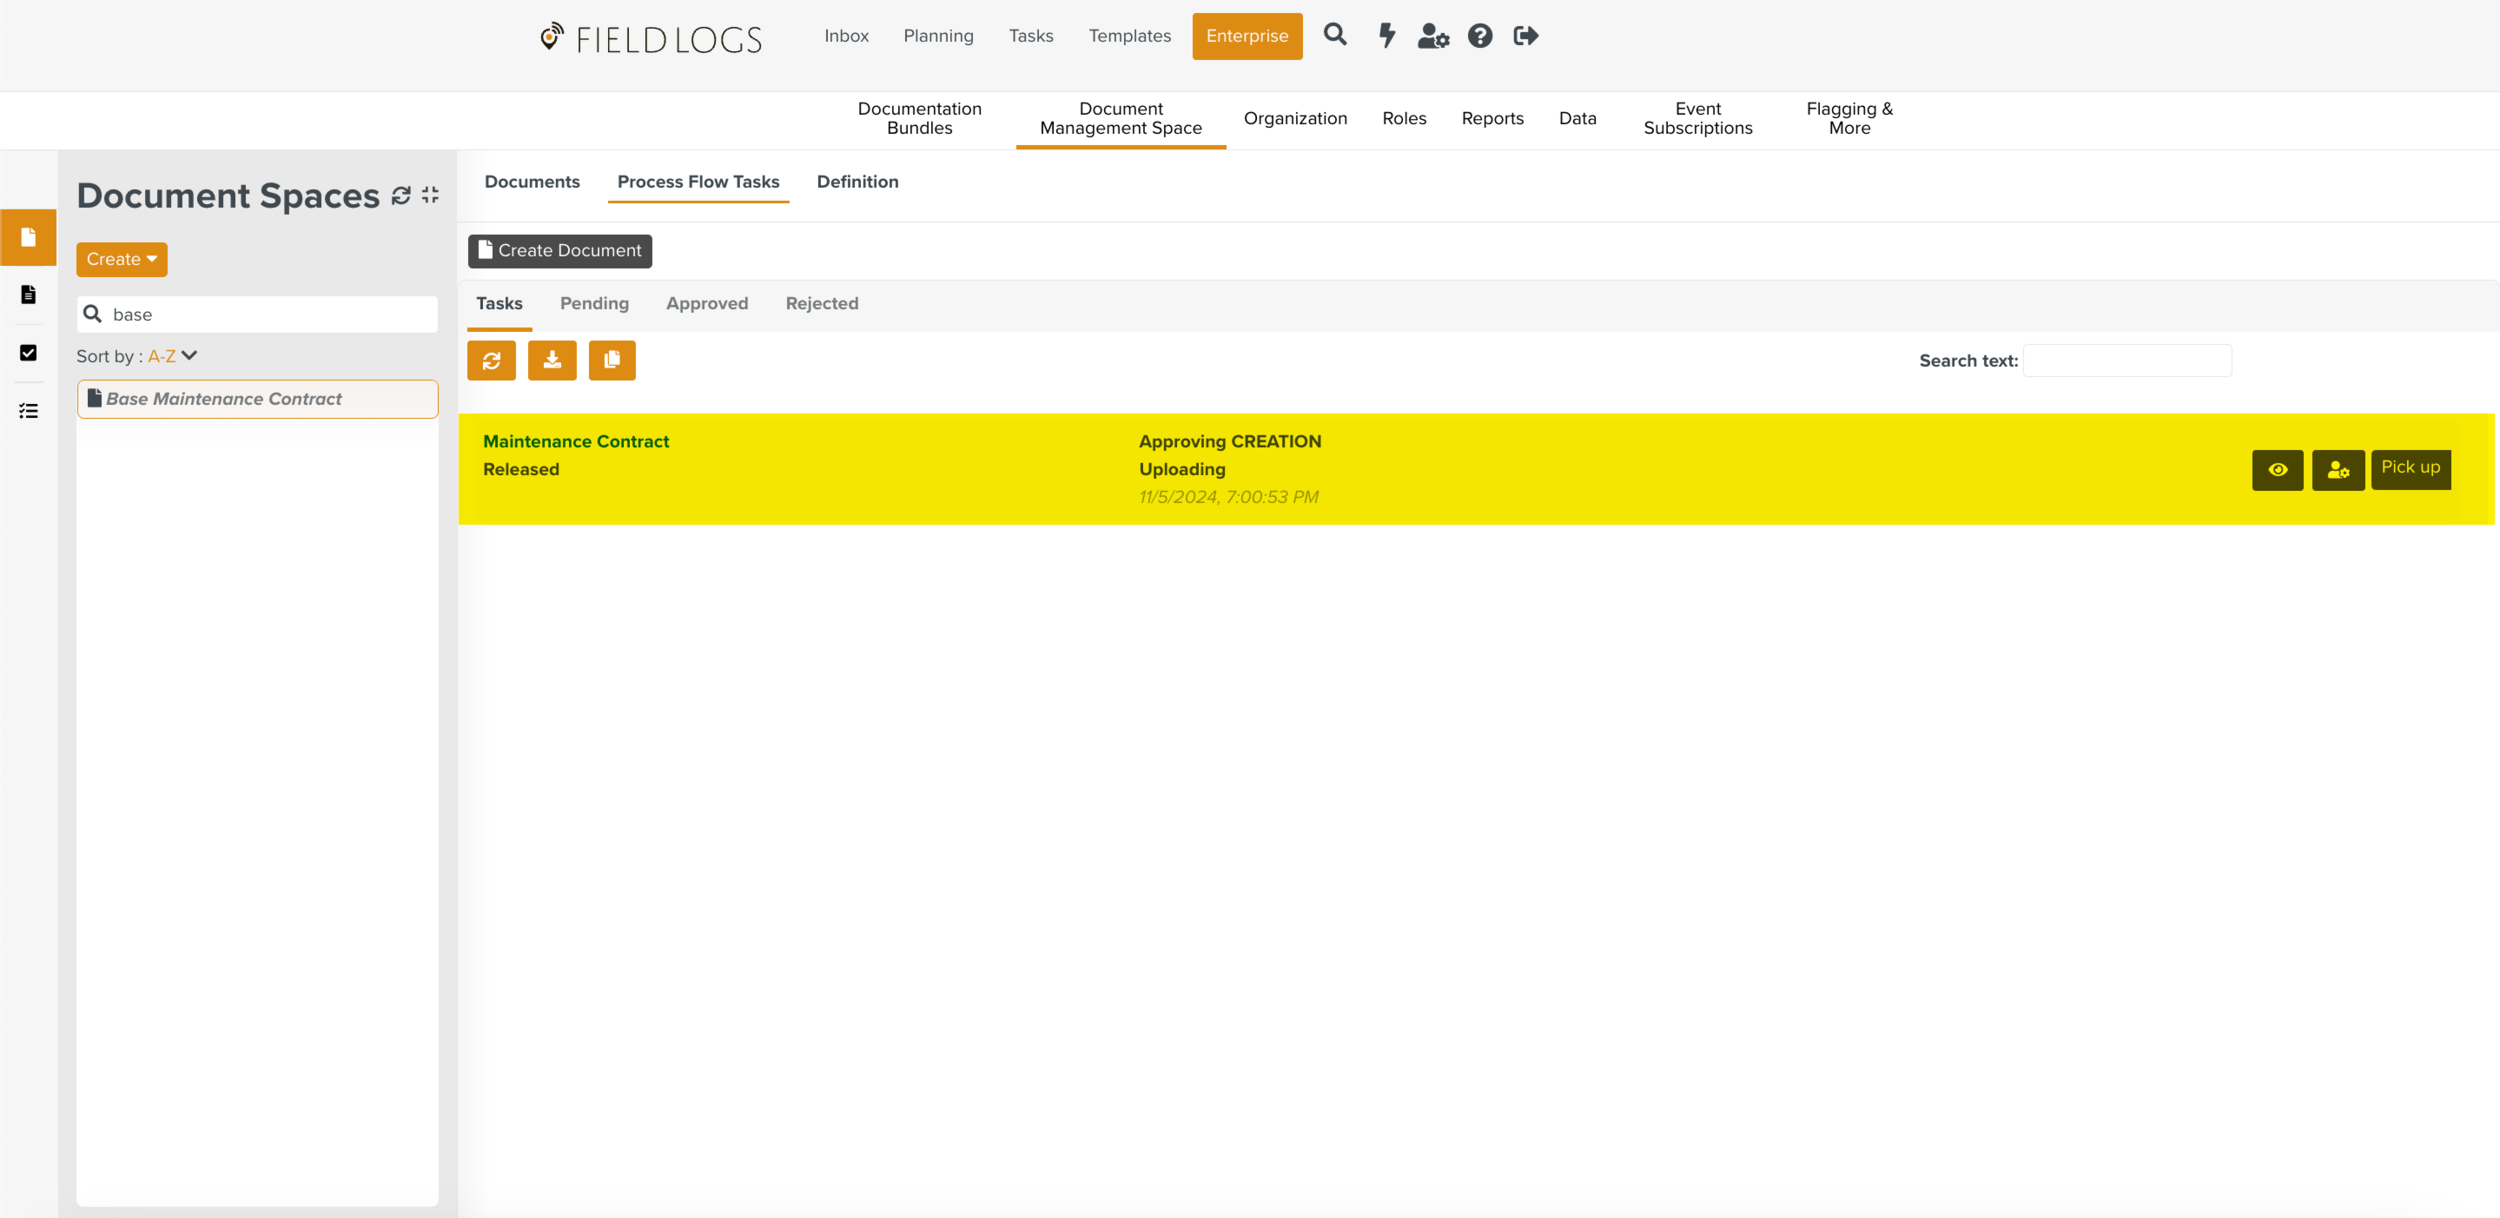Select Base Maintenance Contract space
Image resolution: width=2500 pixels, height=1218 pixels.
(x=257, y=399)
